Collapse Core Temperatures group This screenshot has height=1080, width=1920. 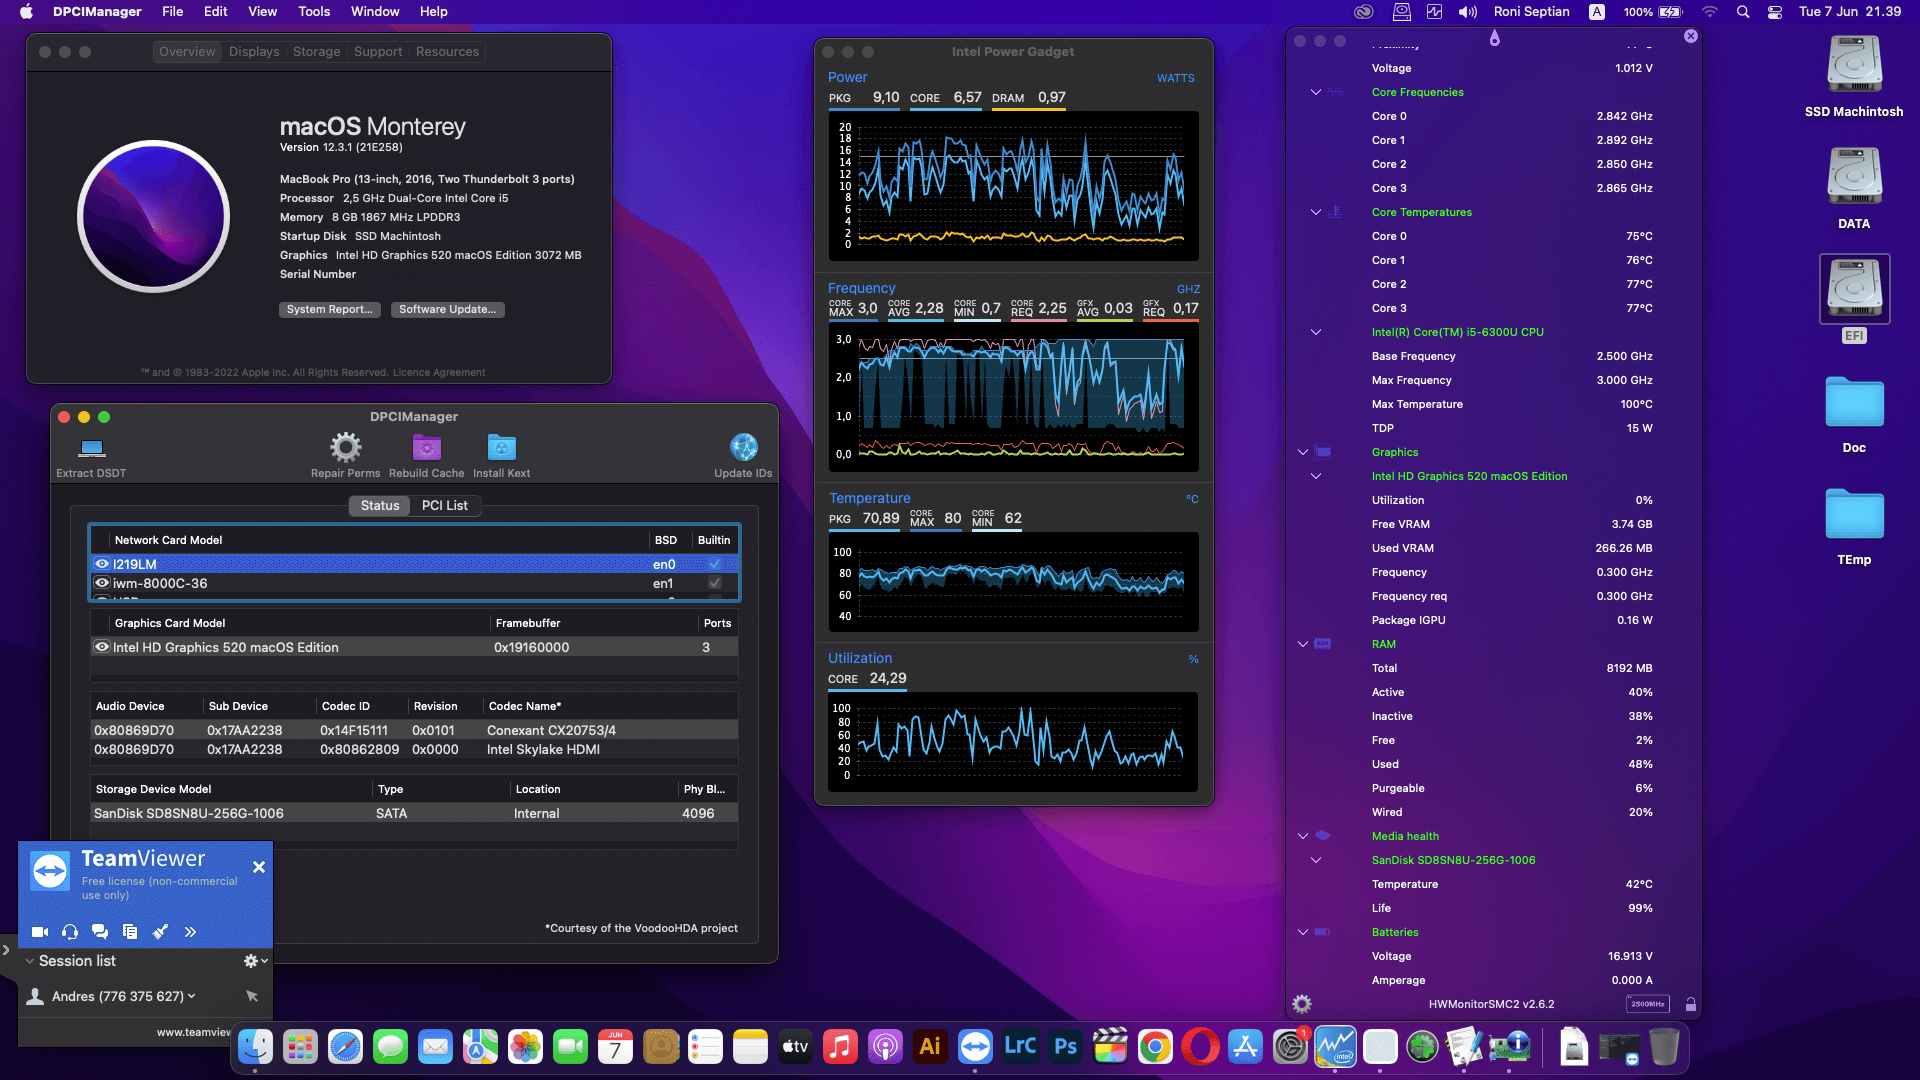coord(1316,212)
